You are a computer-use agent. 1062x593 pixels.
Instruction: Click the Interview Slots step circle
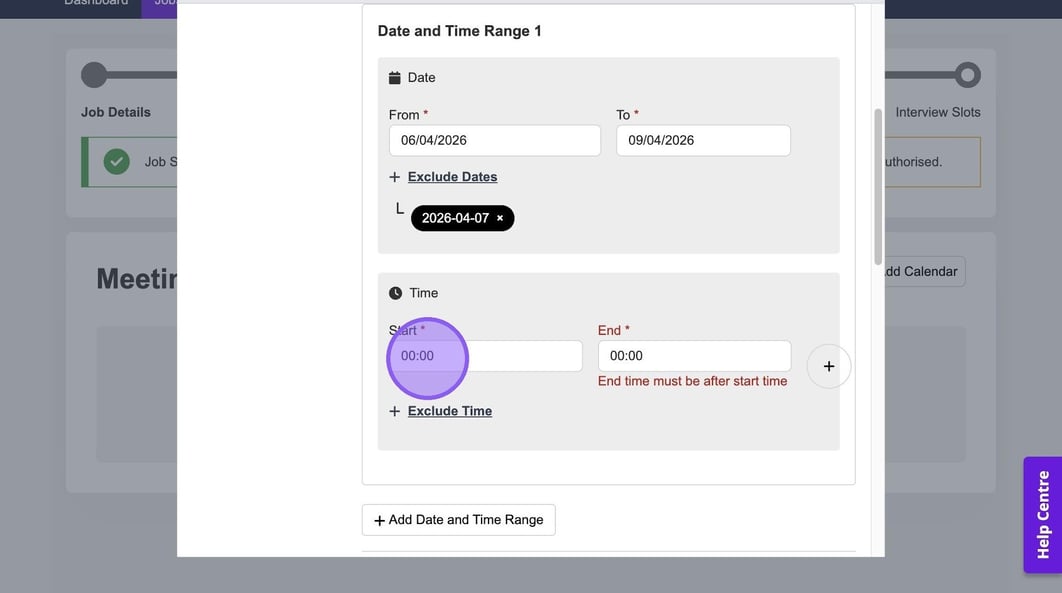pos(967,75)
